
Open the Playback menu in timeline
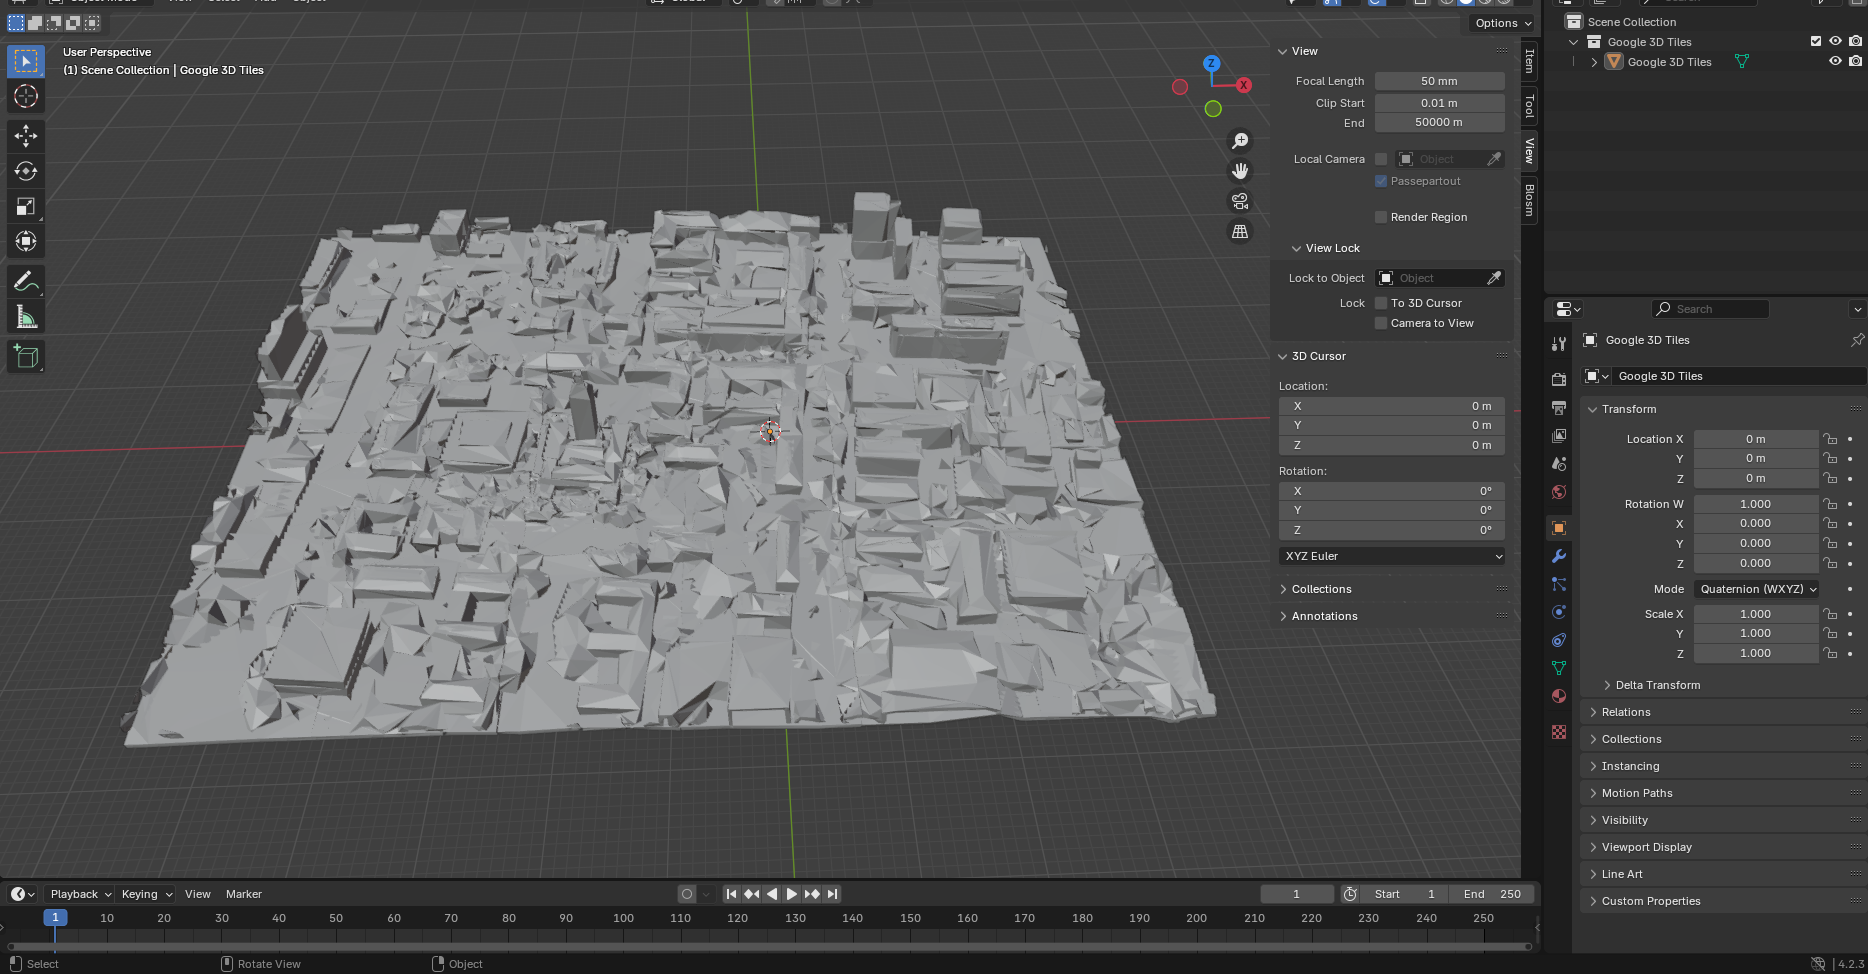80,894
